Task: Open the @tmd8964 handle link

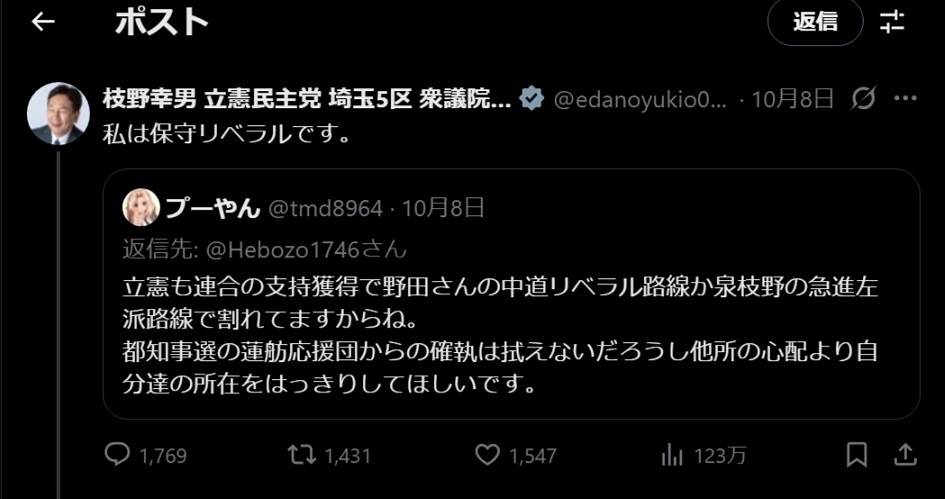Action: coord(325,209)
